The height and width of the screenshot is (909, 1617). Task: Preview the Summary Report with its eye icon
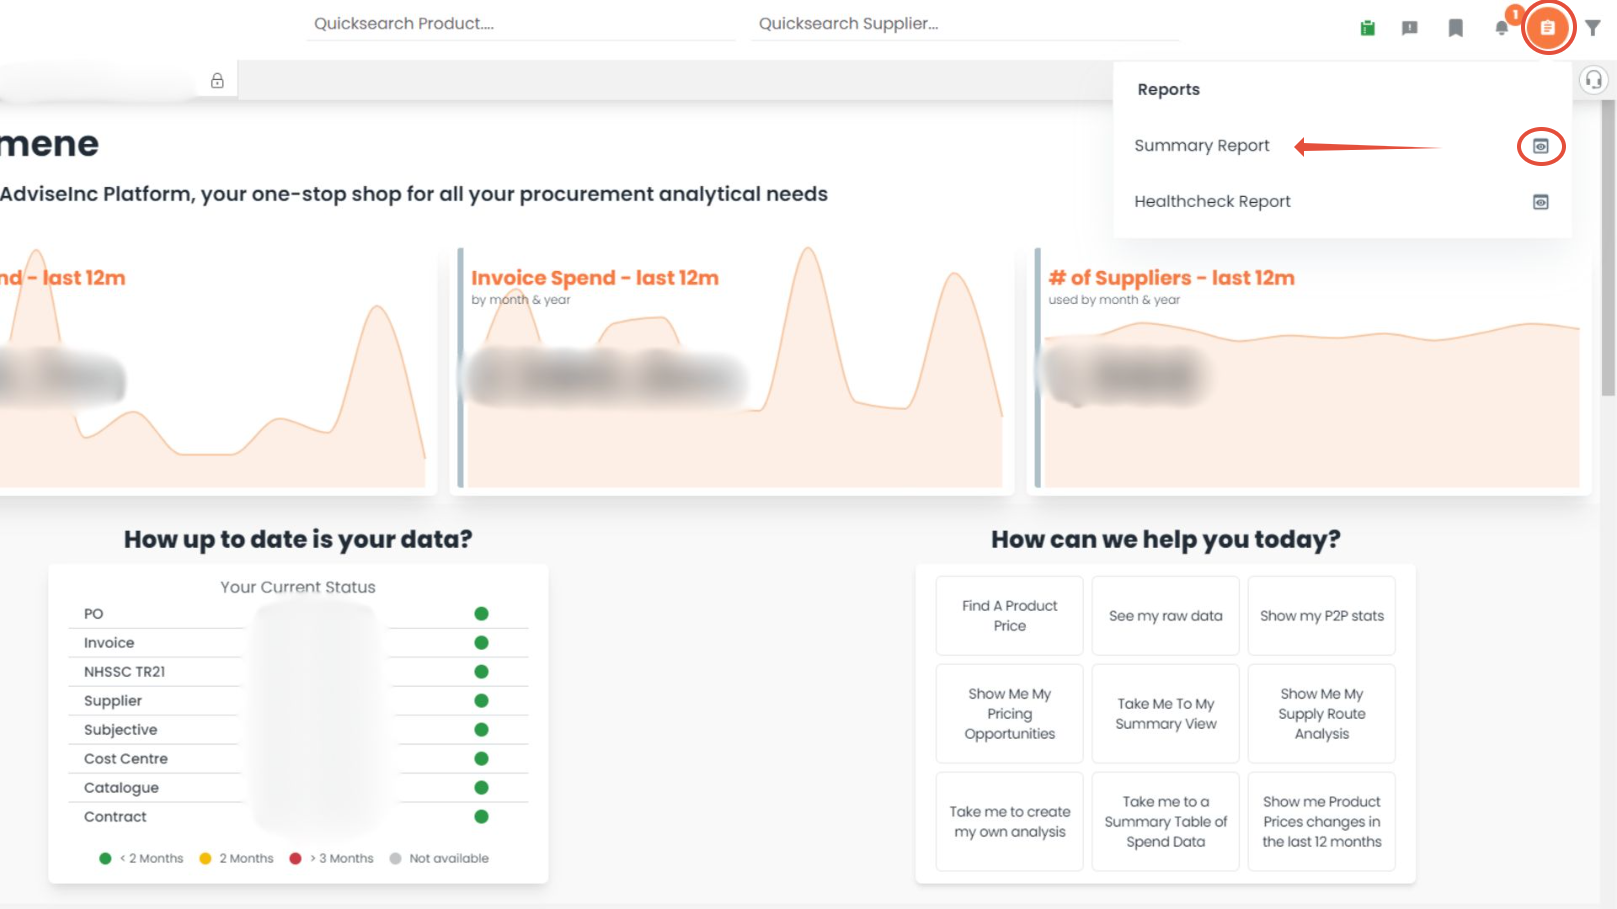(x=1541, y=146)
